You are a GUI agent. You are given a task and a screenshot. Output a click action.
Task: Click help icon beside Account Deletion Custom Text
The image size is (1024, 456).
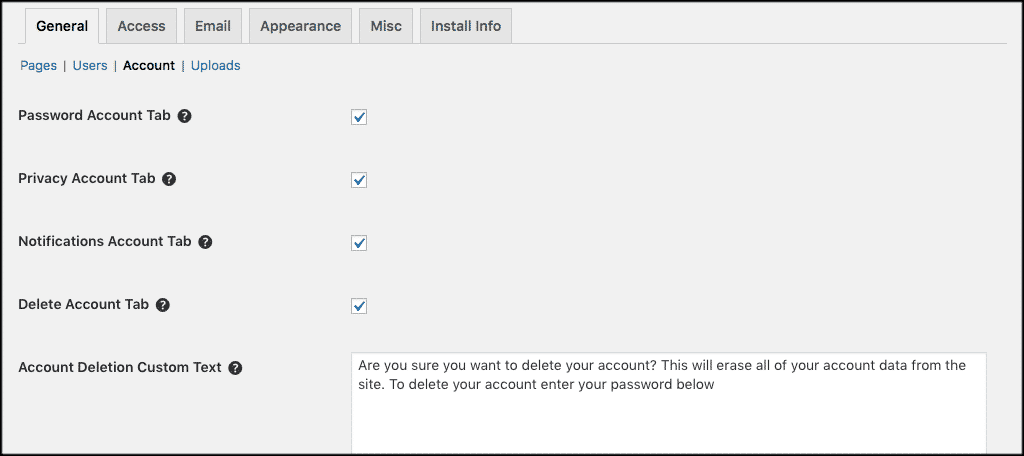(235, 368)
